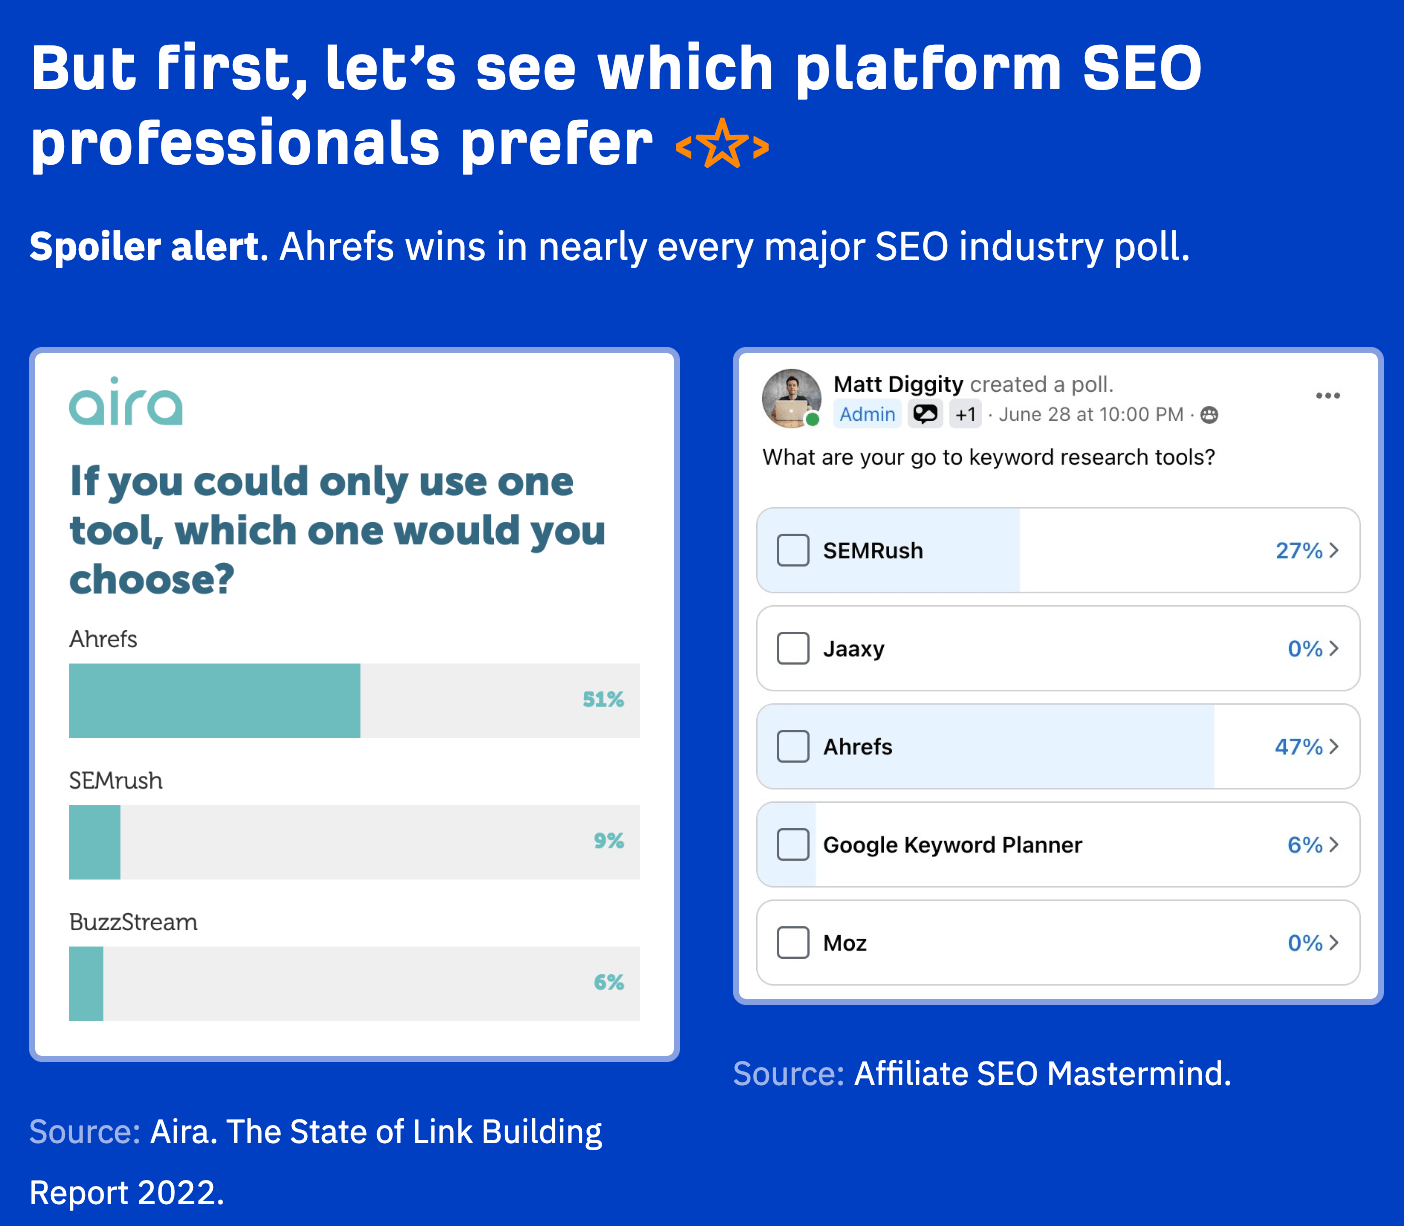Click the Matt Diggity name link
Image resolution: width=1404 pixels, height=1226 pixels.
(x=899, y=384)
